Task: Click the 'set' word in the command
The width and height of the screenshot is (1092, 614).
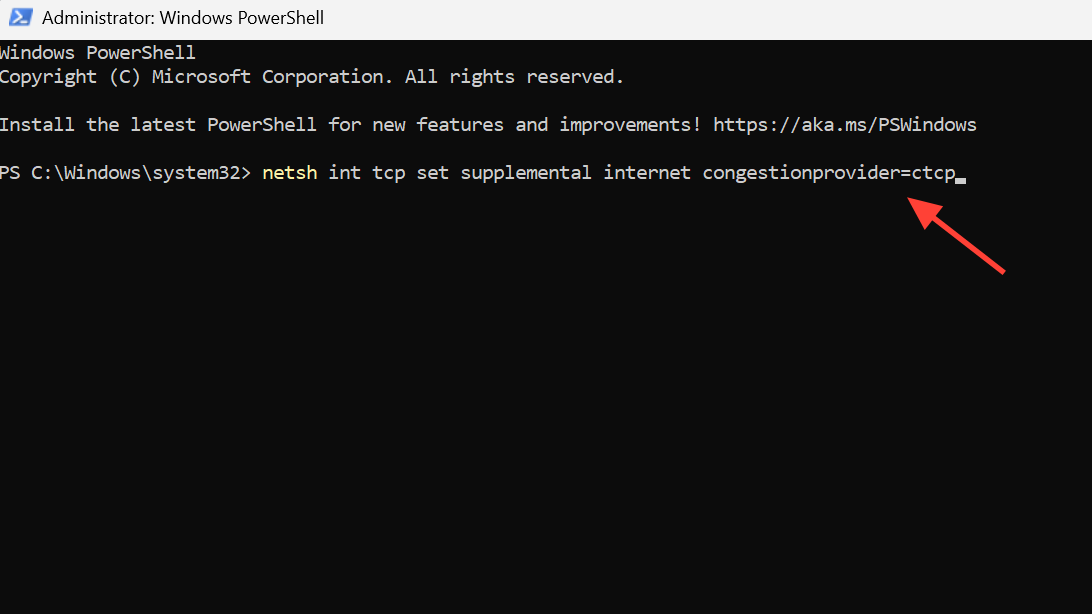Action: click(433, 173)
